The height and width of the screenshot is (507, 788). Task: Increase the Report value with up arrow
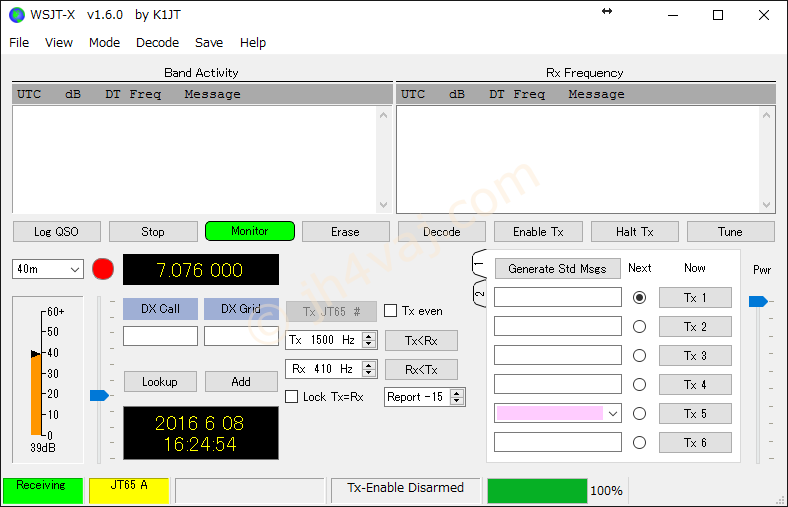coord(456,393)
